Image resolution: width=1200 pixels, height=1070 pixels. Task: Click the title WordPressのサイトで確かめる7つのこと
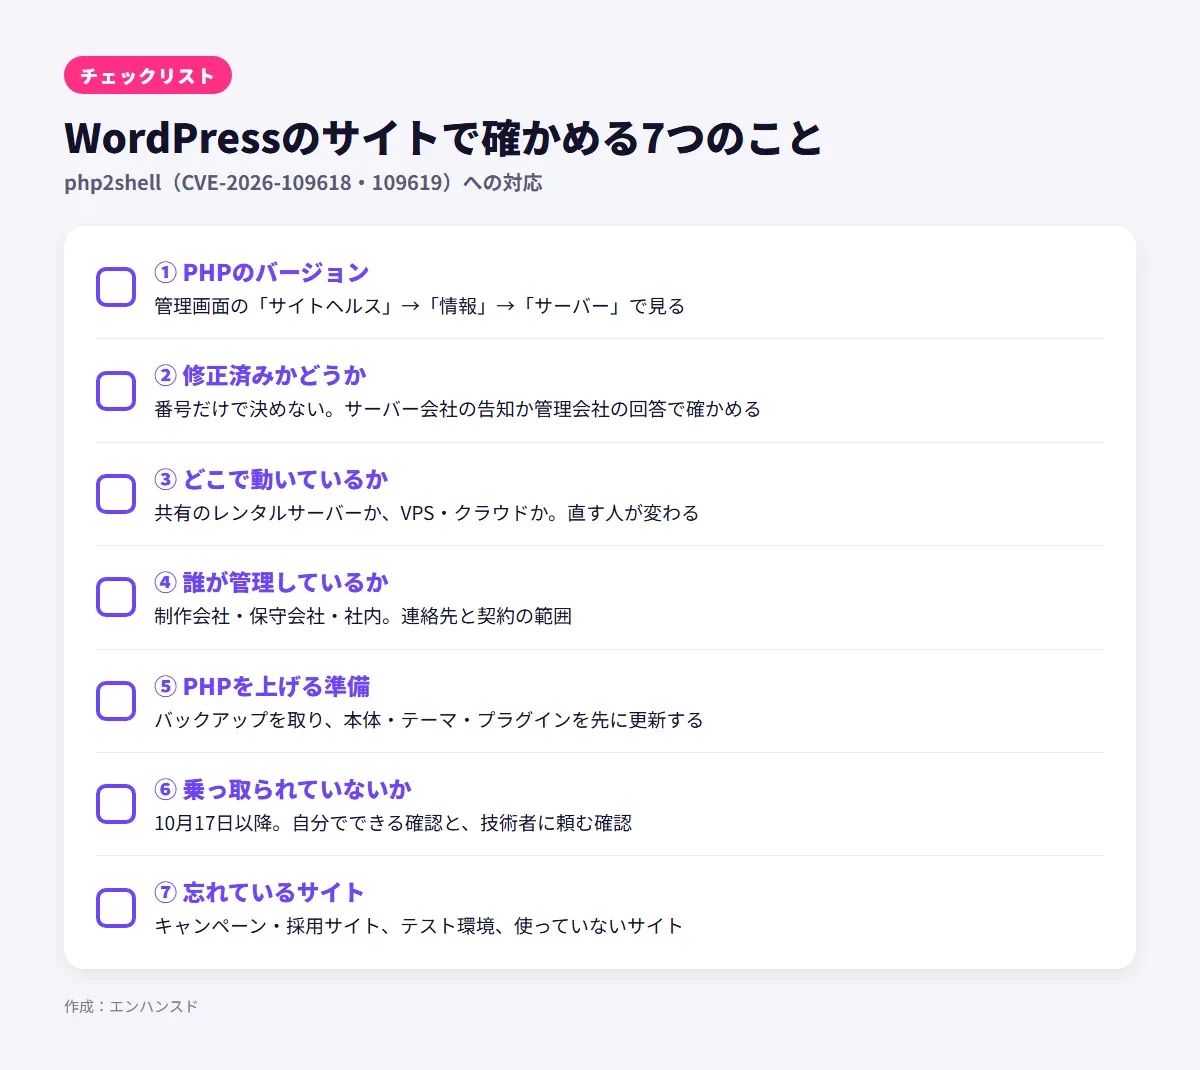(x=443, y=138)
